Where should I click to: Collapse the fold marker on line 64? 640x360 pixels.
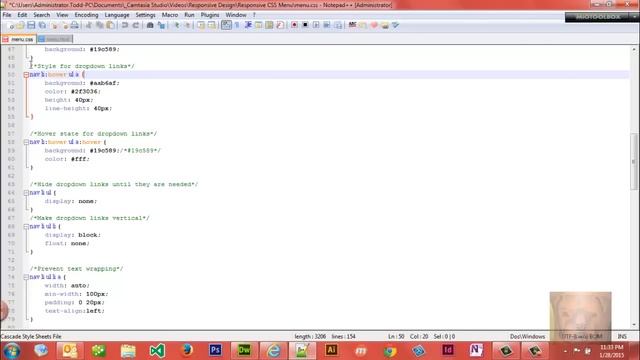click(26, 193)
